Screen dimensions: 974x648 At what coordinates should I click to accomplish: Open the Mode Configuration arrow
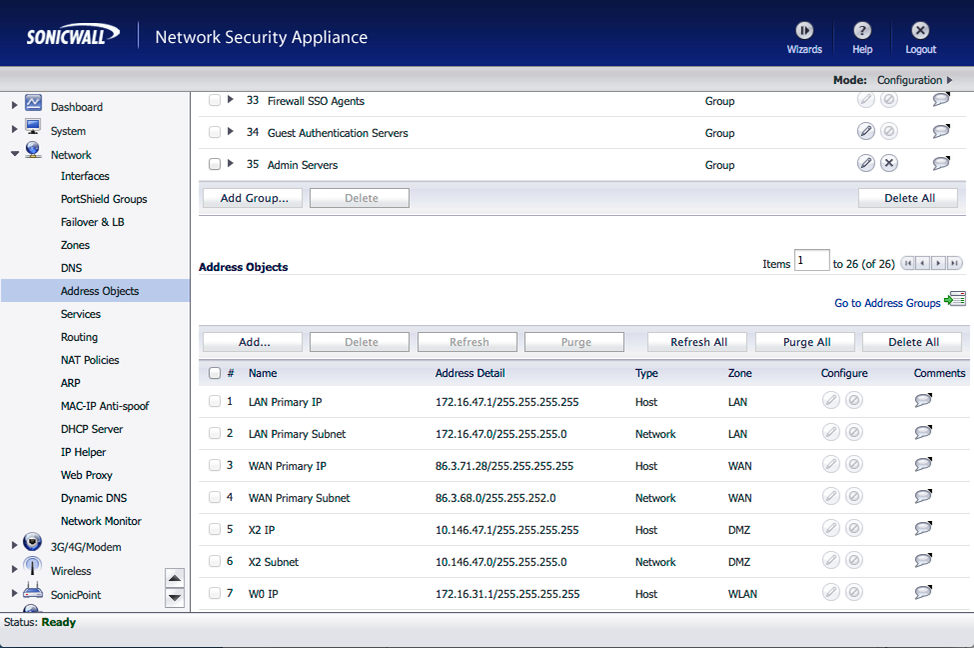pos(949,80)
